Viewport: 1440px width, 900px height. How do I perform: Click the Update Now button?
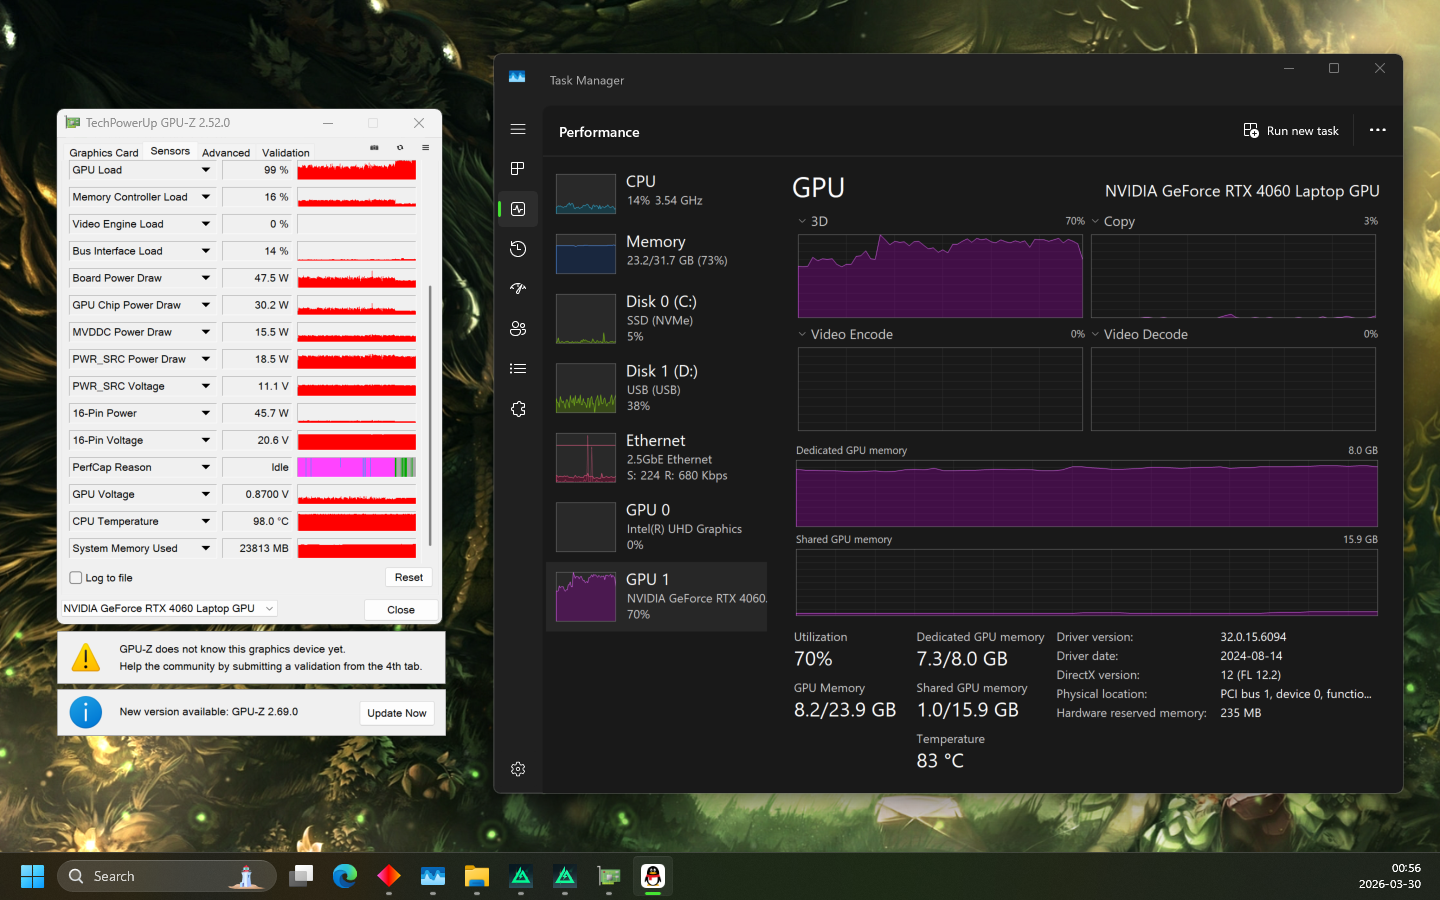tap(396, 713)
